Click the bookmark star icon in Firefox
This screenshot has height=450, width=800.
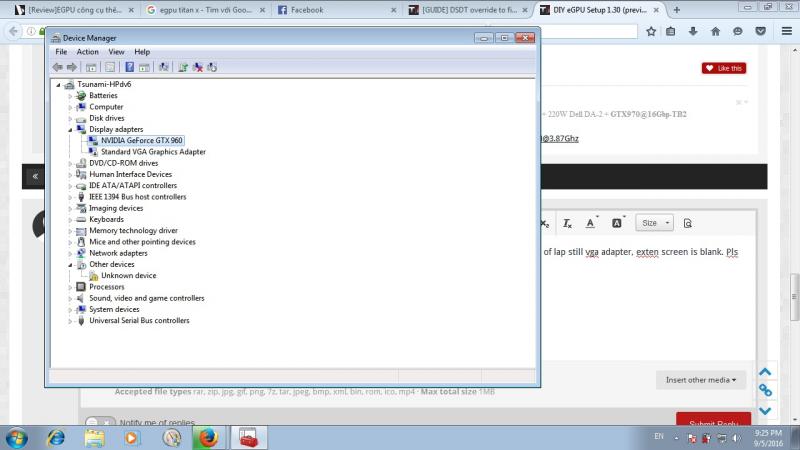click(651, 32)
